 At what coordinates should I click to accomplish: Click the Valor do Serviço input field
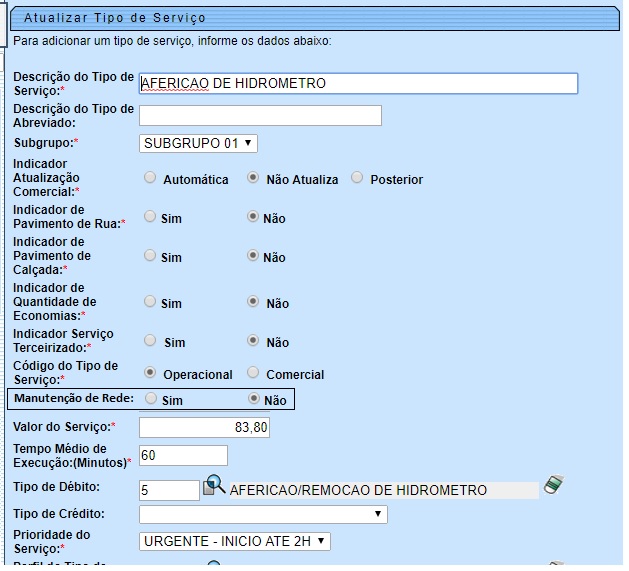pos(205,428)
